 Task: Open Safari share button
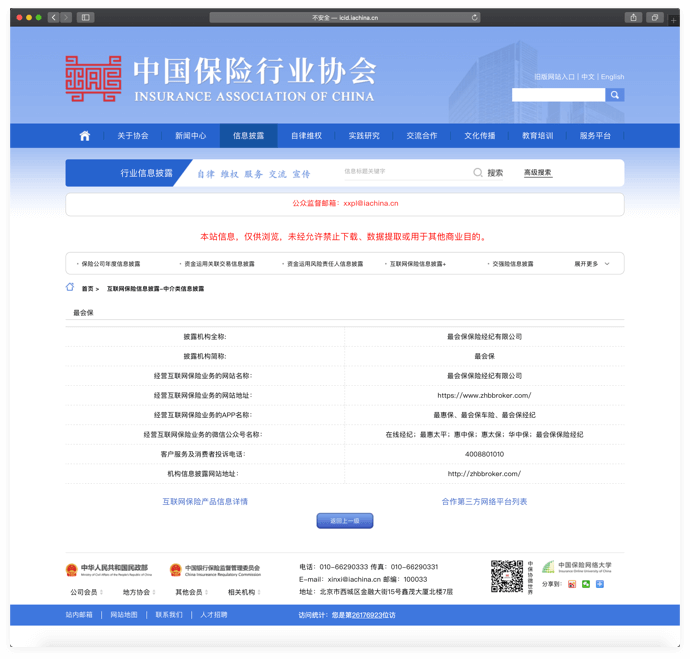[633, 18]
